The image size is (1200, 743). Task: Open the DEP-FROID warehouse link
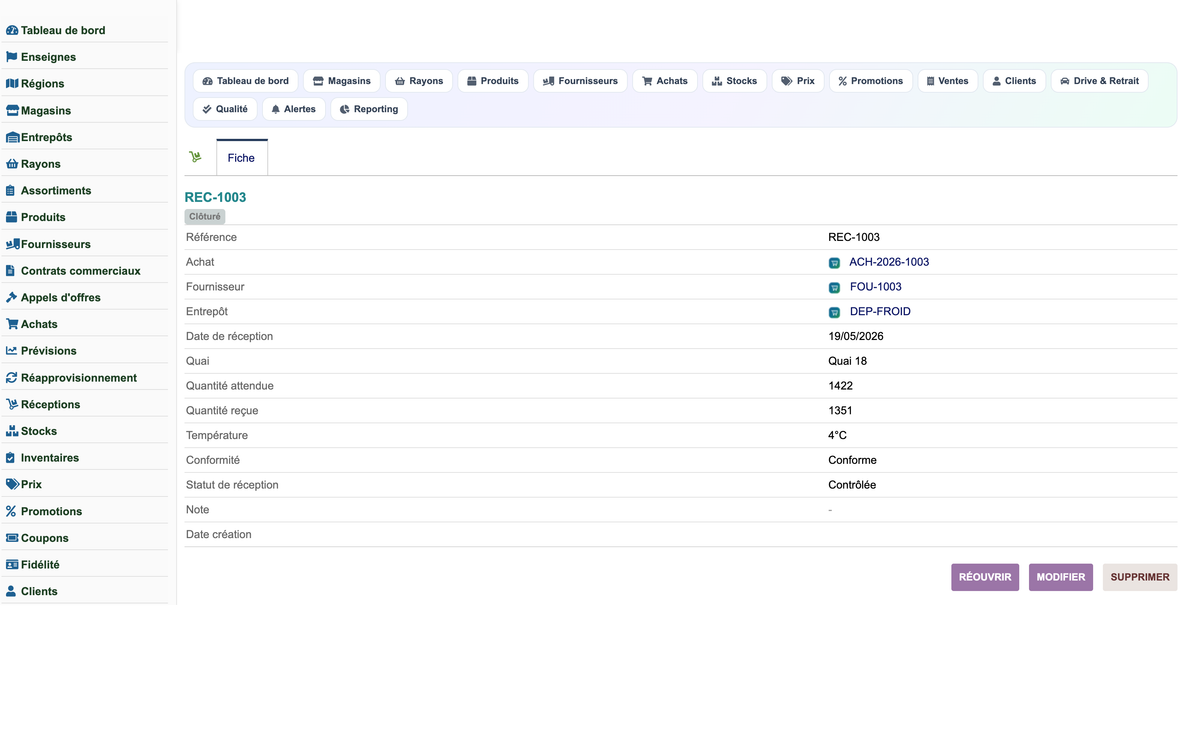[880, 312]
